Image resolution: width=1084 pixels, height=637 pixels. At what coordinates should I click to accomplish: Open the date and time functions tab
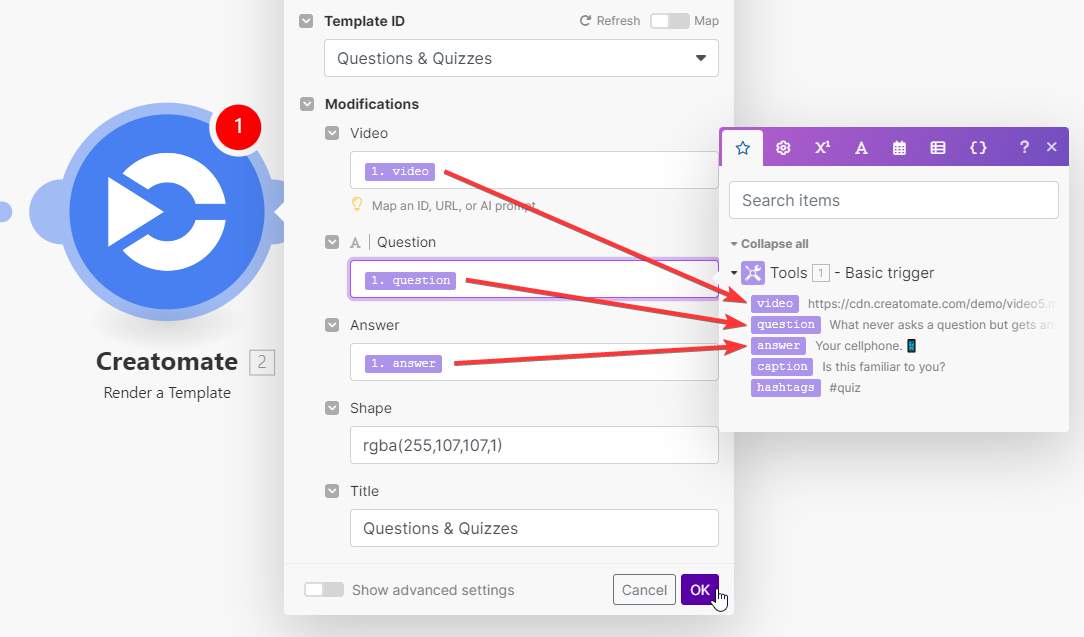pos(899,147)
